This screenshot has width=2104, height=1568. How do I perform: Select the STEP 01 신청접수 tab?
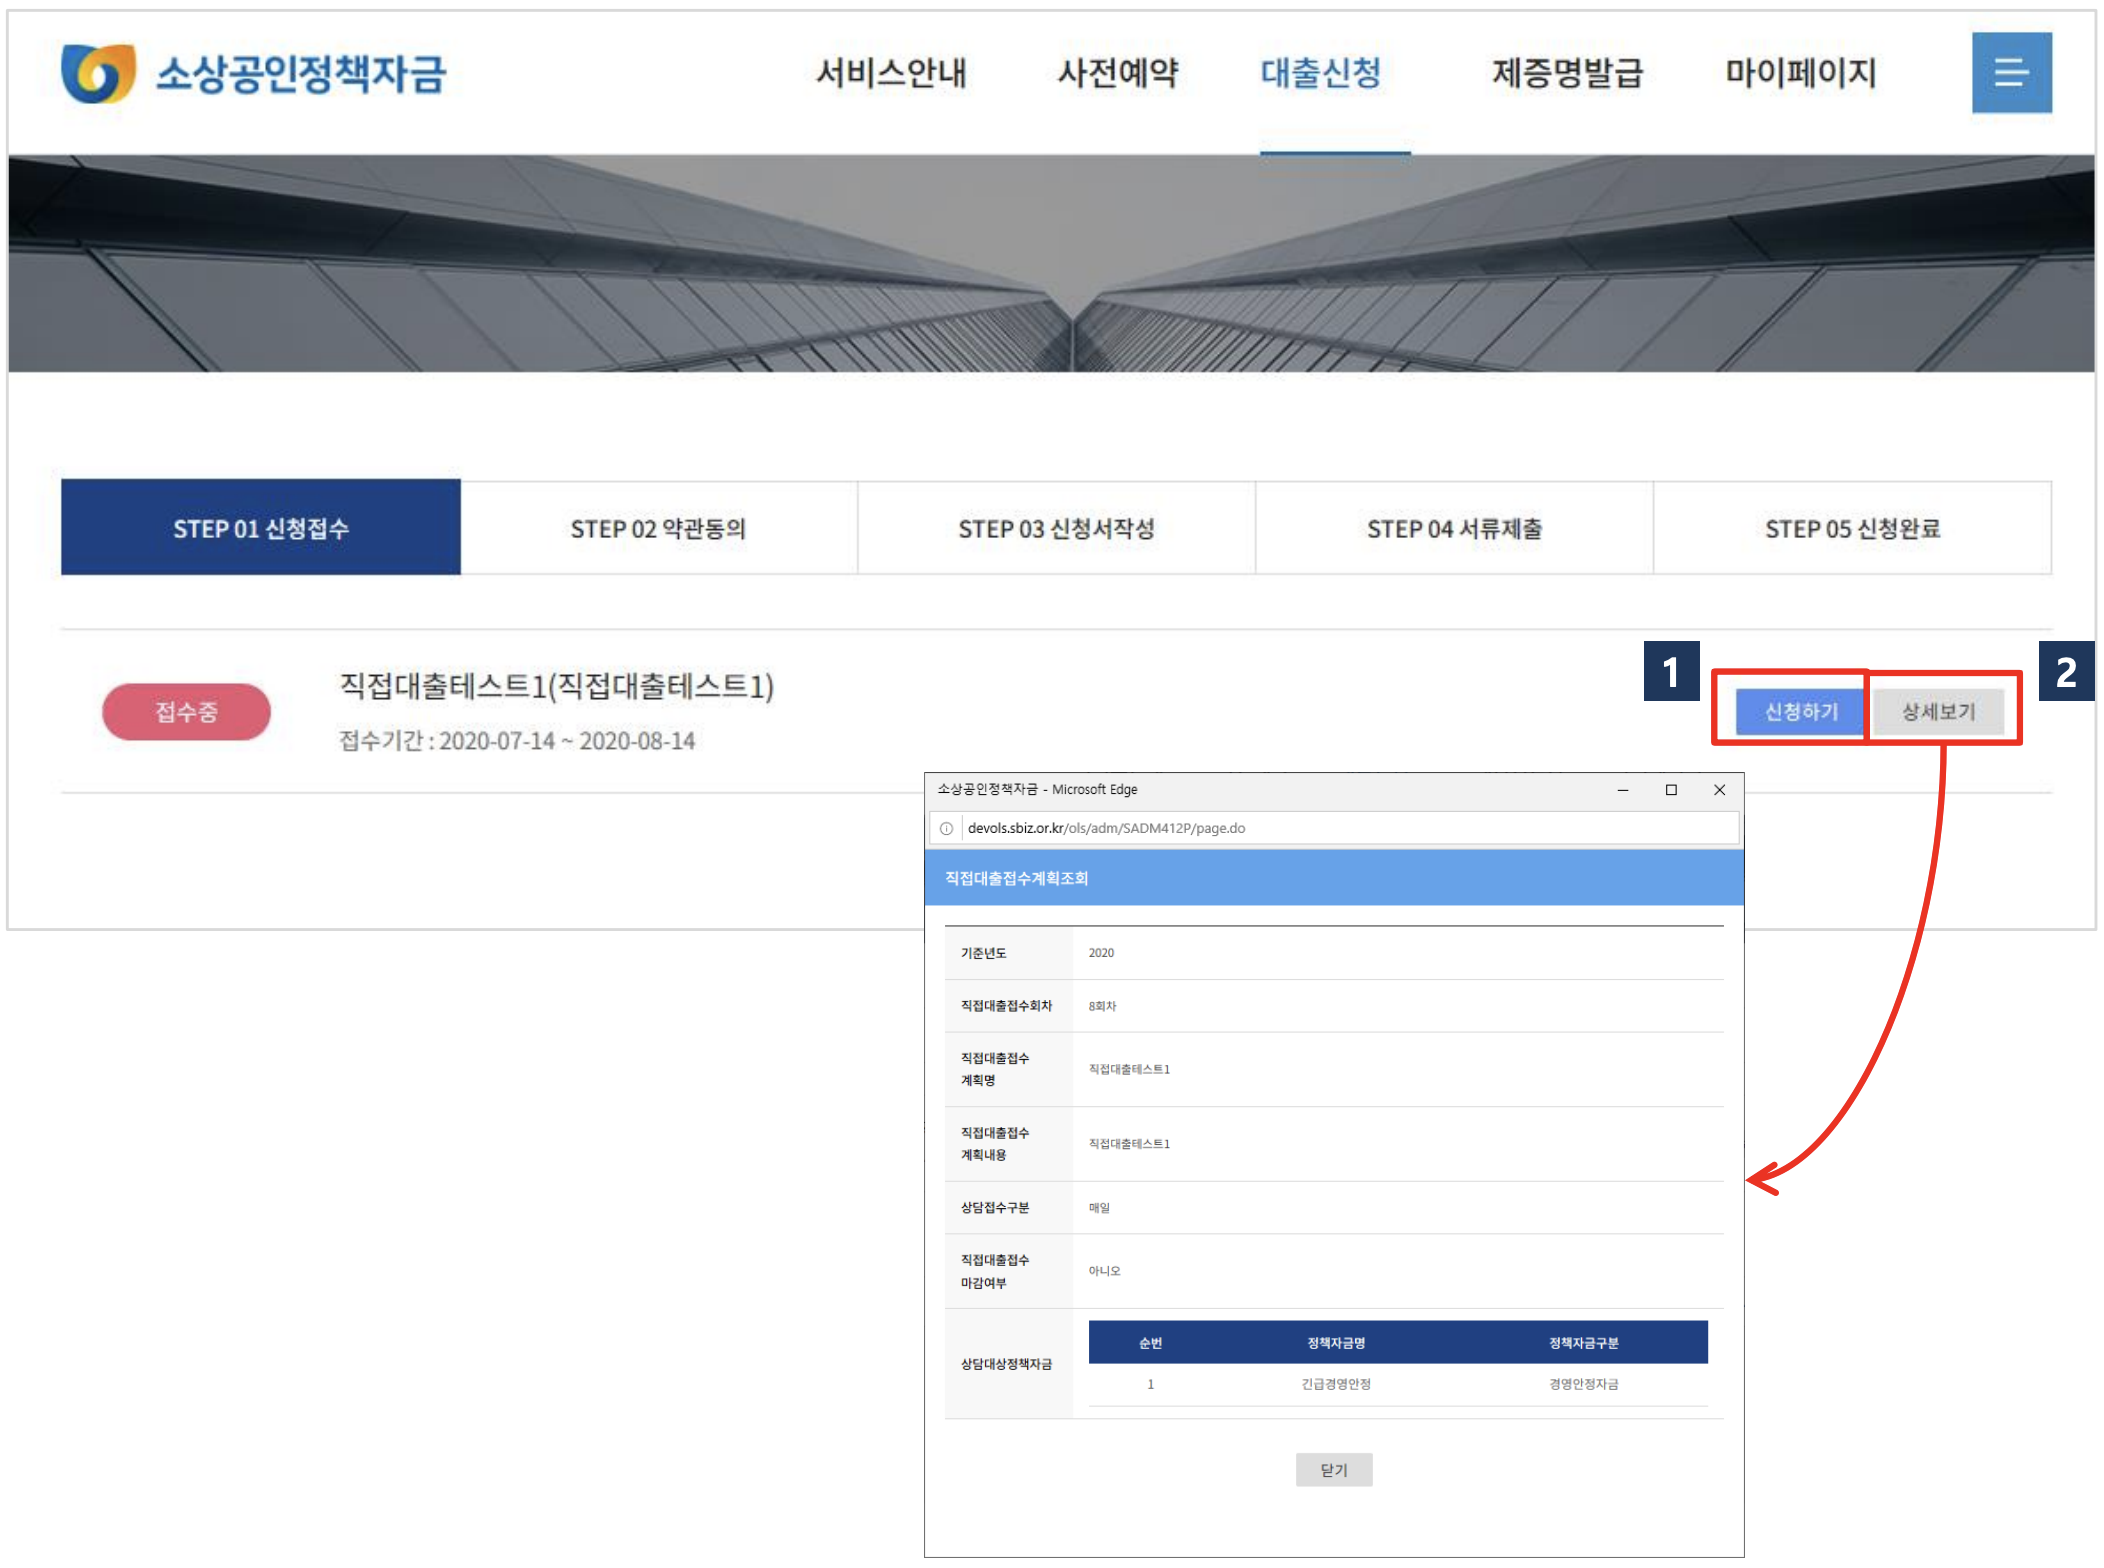pyautogui.click(x=260, y=528)
